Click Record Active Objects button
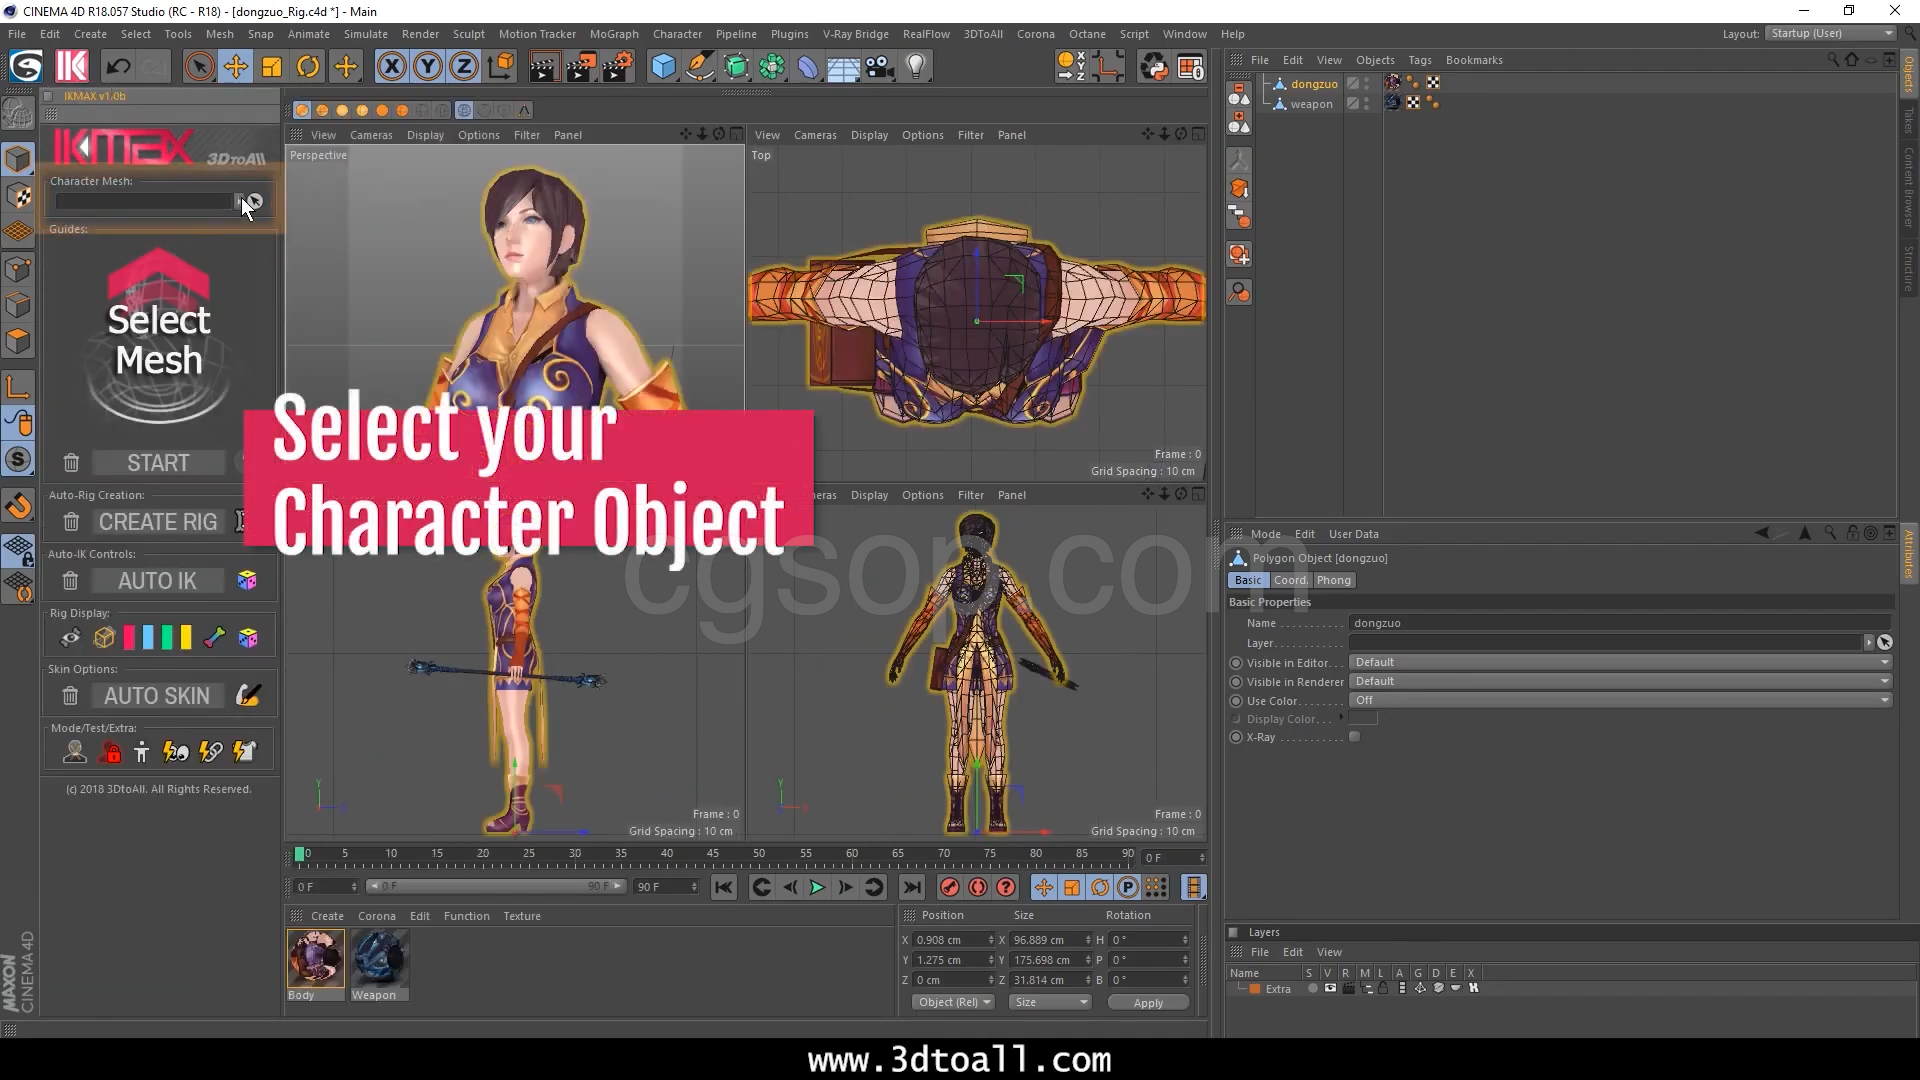This screenshot has width=1920, height=1080. pos(950,887)
